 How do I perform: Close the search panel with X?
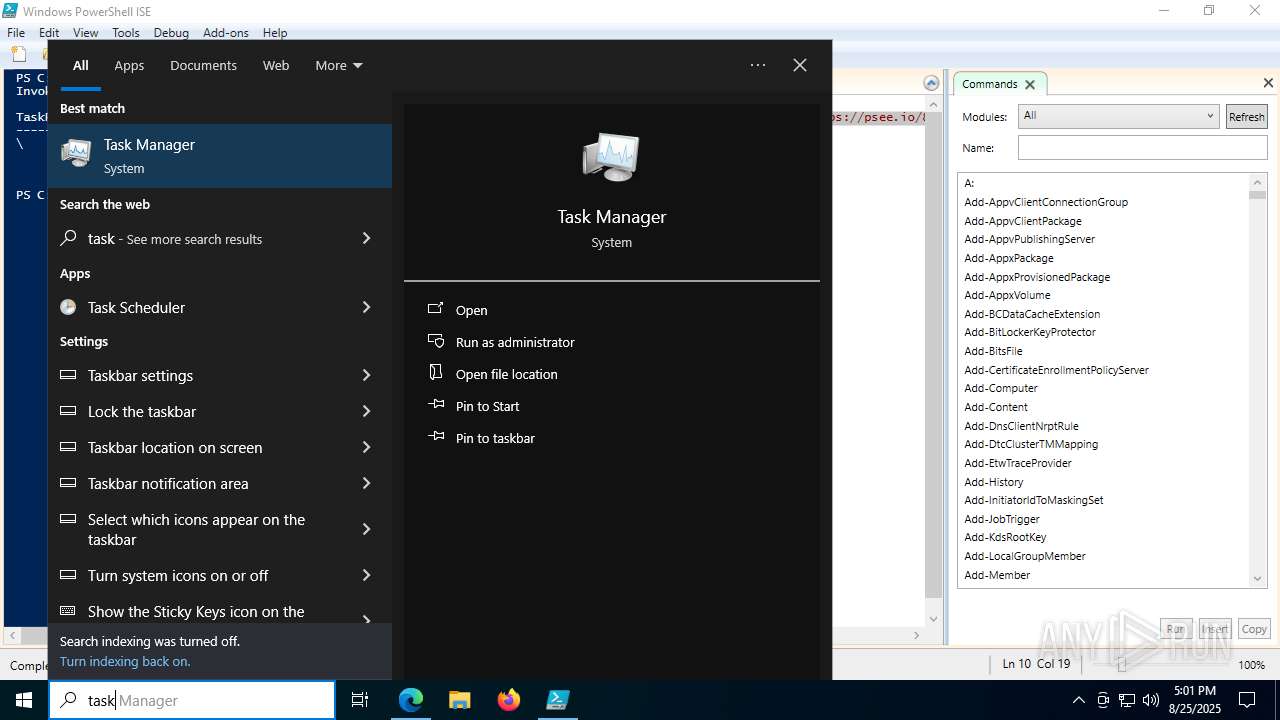(800, 65)
